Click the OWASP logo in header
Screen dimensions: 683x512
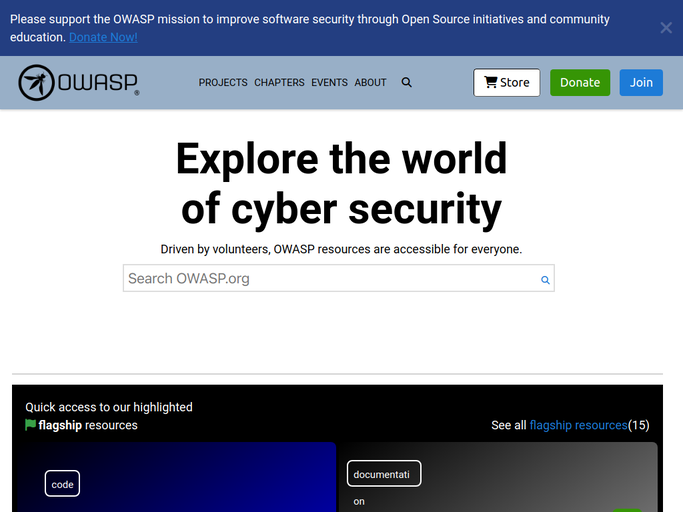coord(79,82)
